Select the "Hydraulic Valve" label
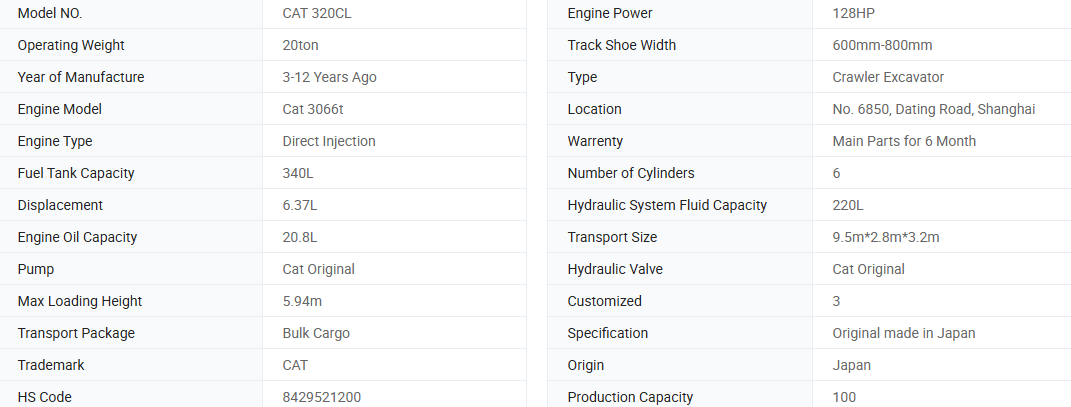Screen dimensions: 1071x407 615,270
